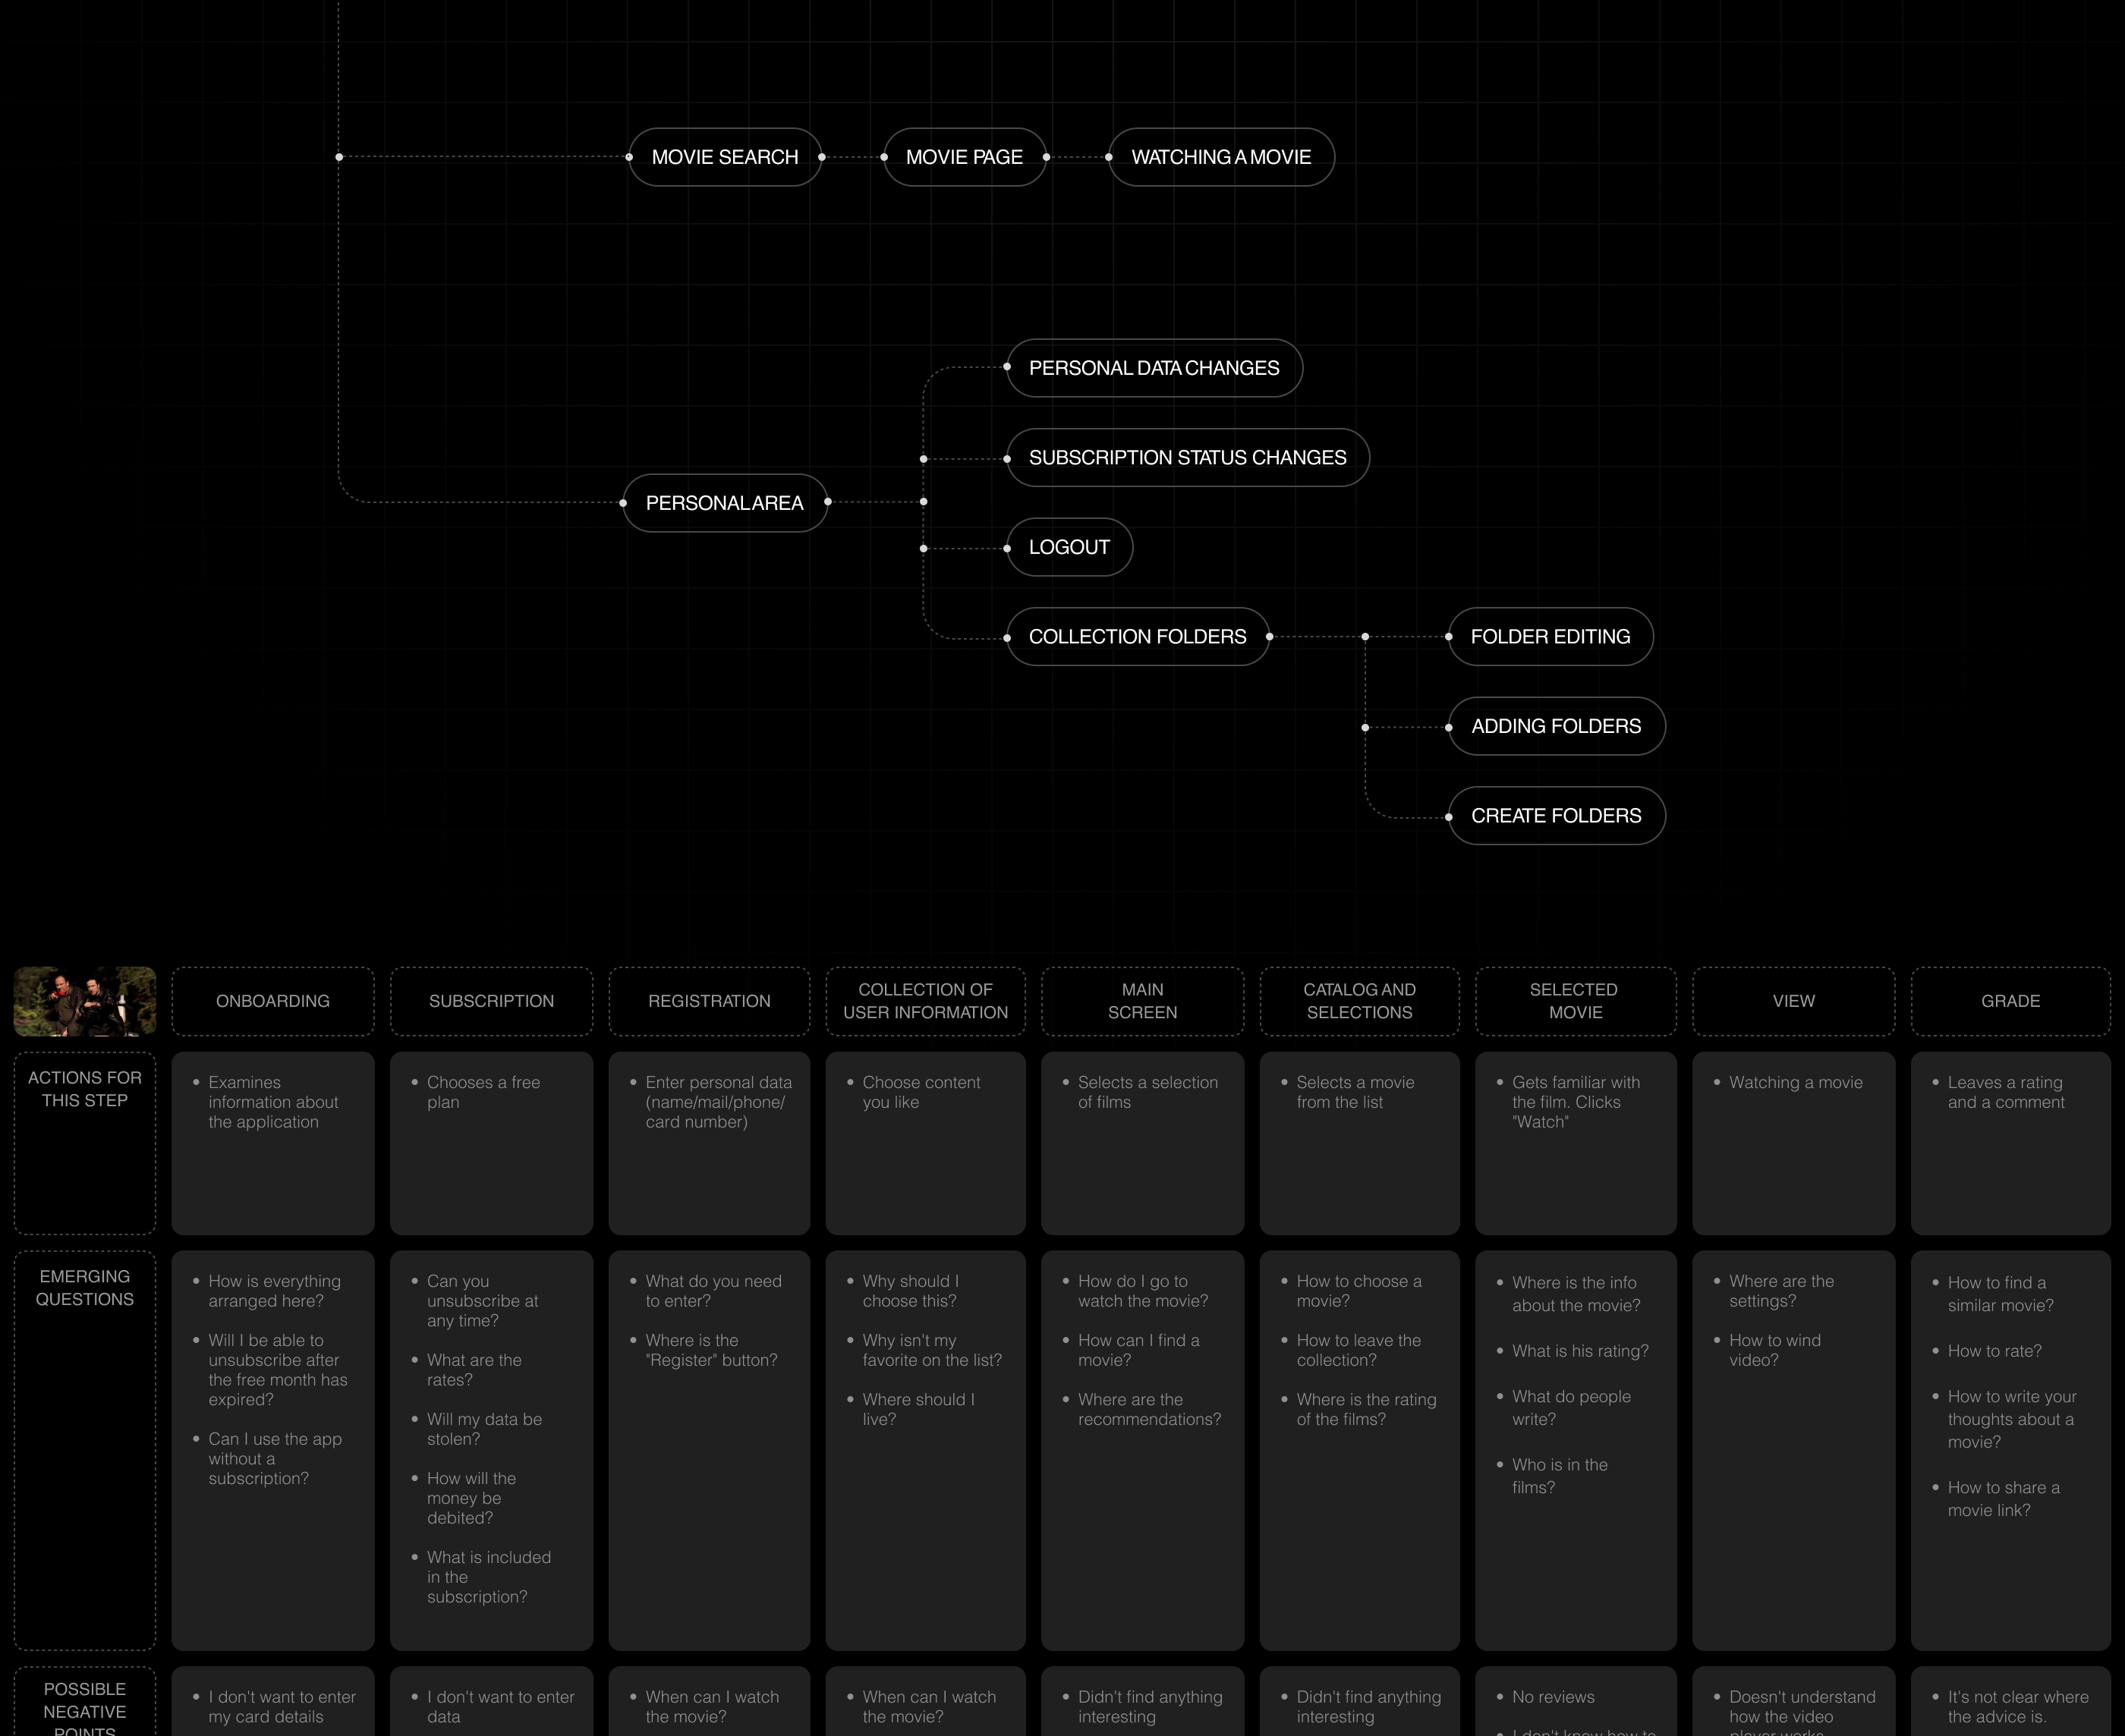Click the MOVIE SEARCH flow node

725,157
